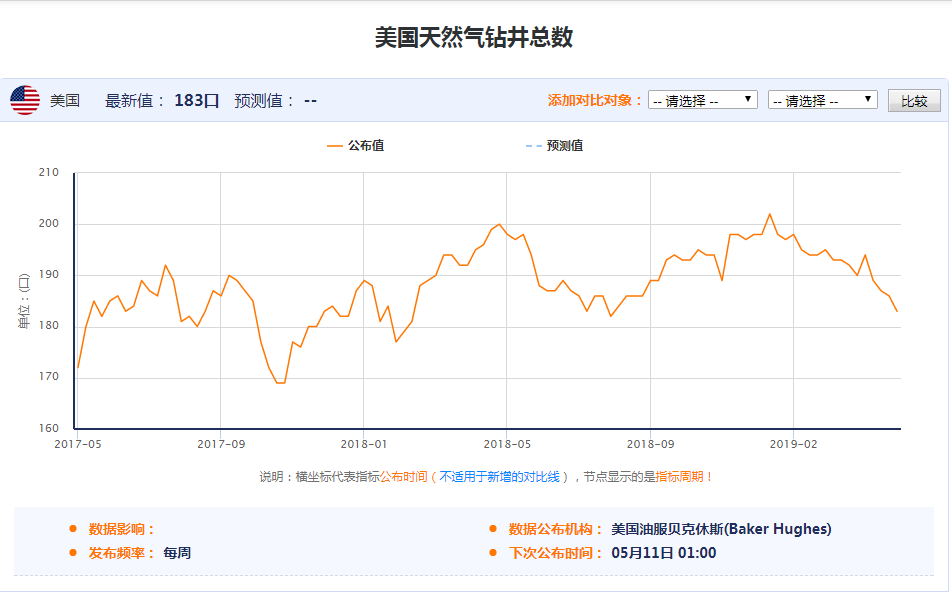Click the next release time 05月11日 01:00
952x594 pixels.
coord(663,553)
